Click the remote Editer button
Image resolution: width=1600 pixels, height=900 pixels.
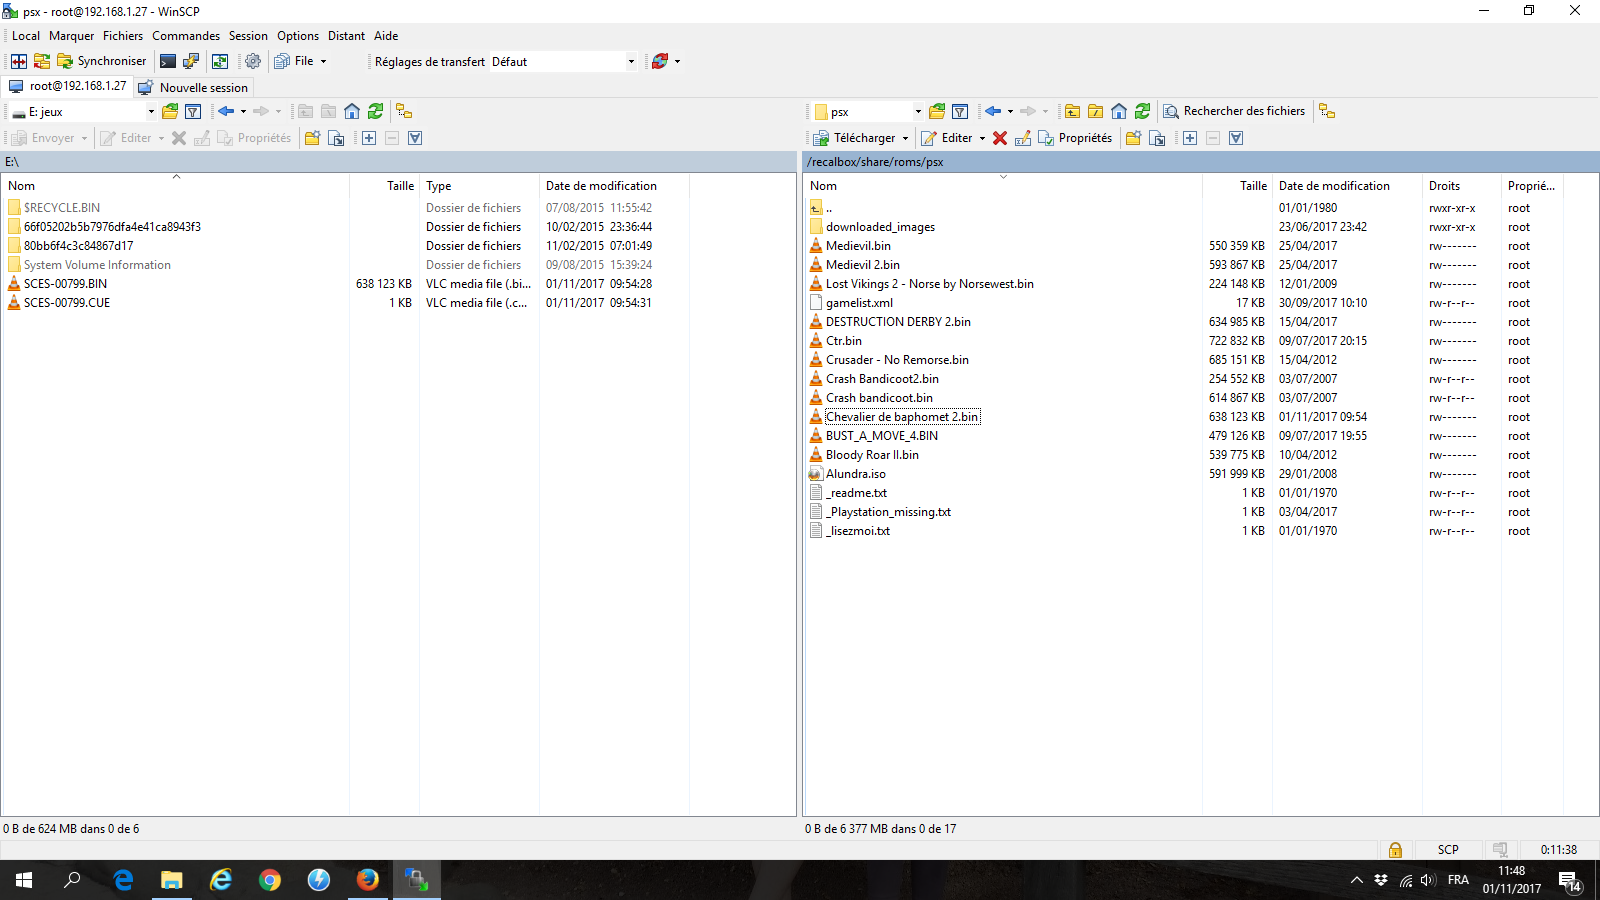(x=947, y=138)
